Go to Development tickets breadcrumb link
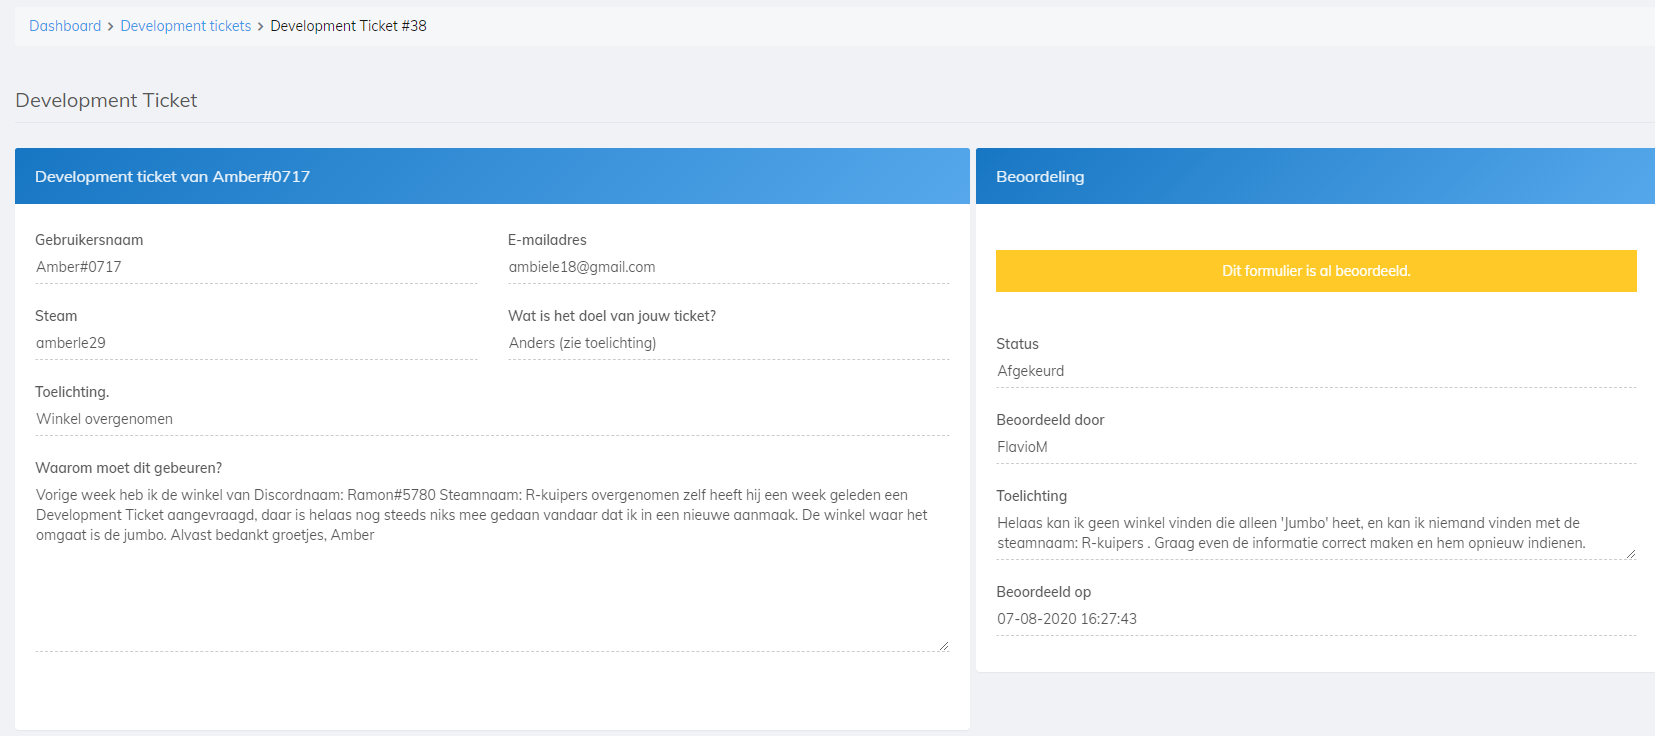This screenshot has height=736, width=1655. (x=186, y=26)
